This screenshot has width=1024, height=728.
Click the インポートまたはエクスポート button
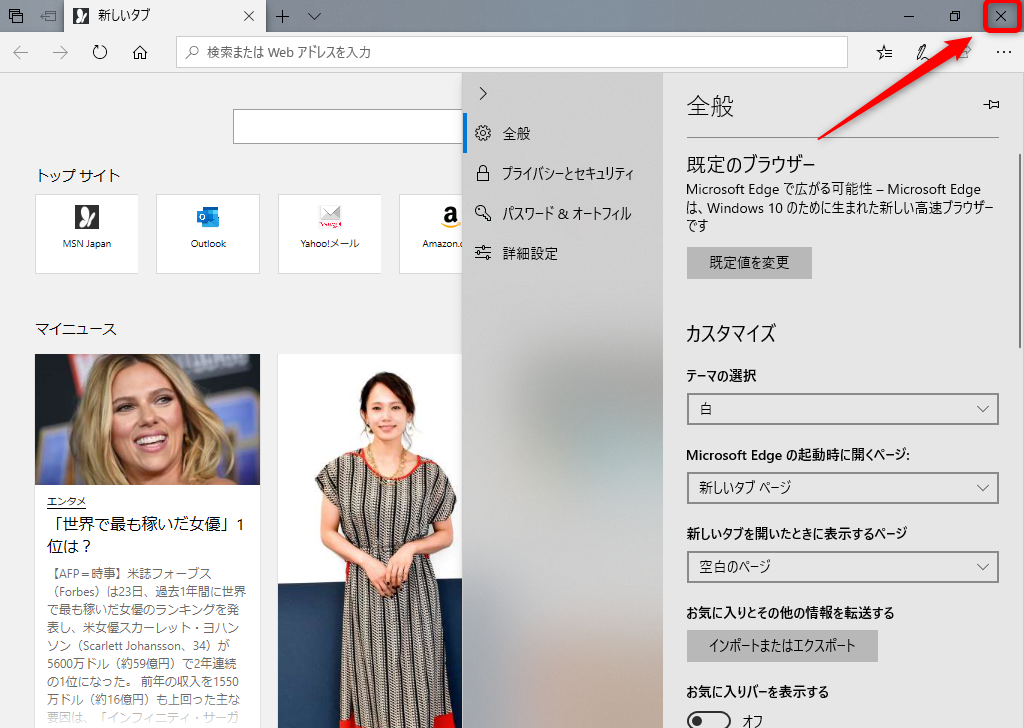tap(782, 646)
